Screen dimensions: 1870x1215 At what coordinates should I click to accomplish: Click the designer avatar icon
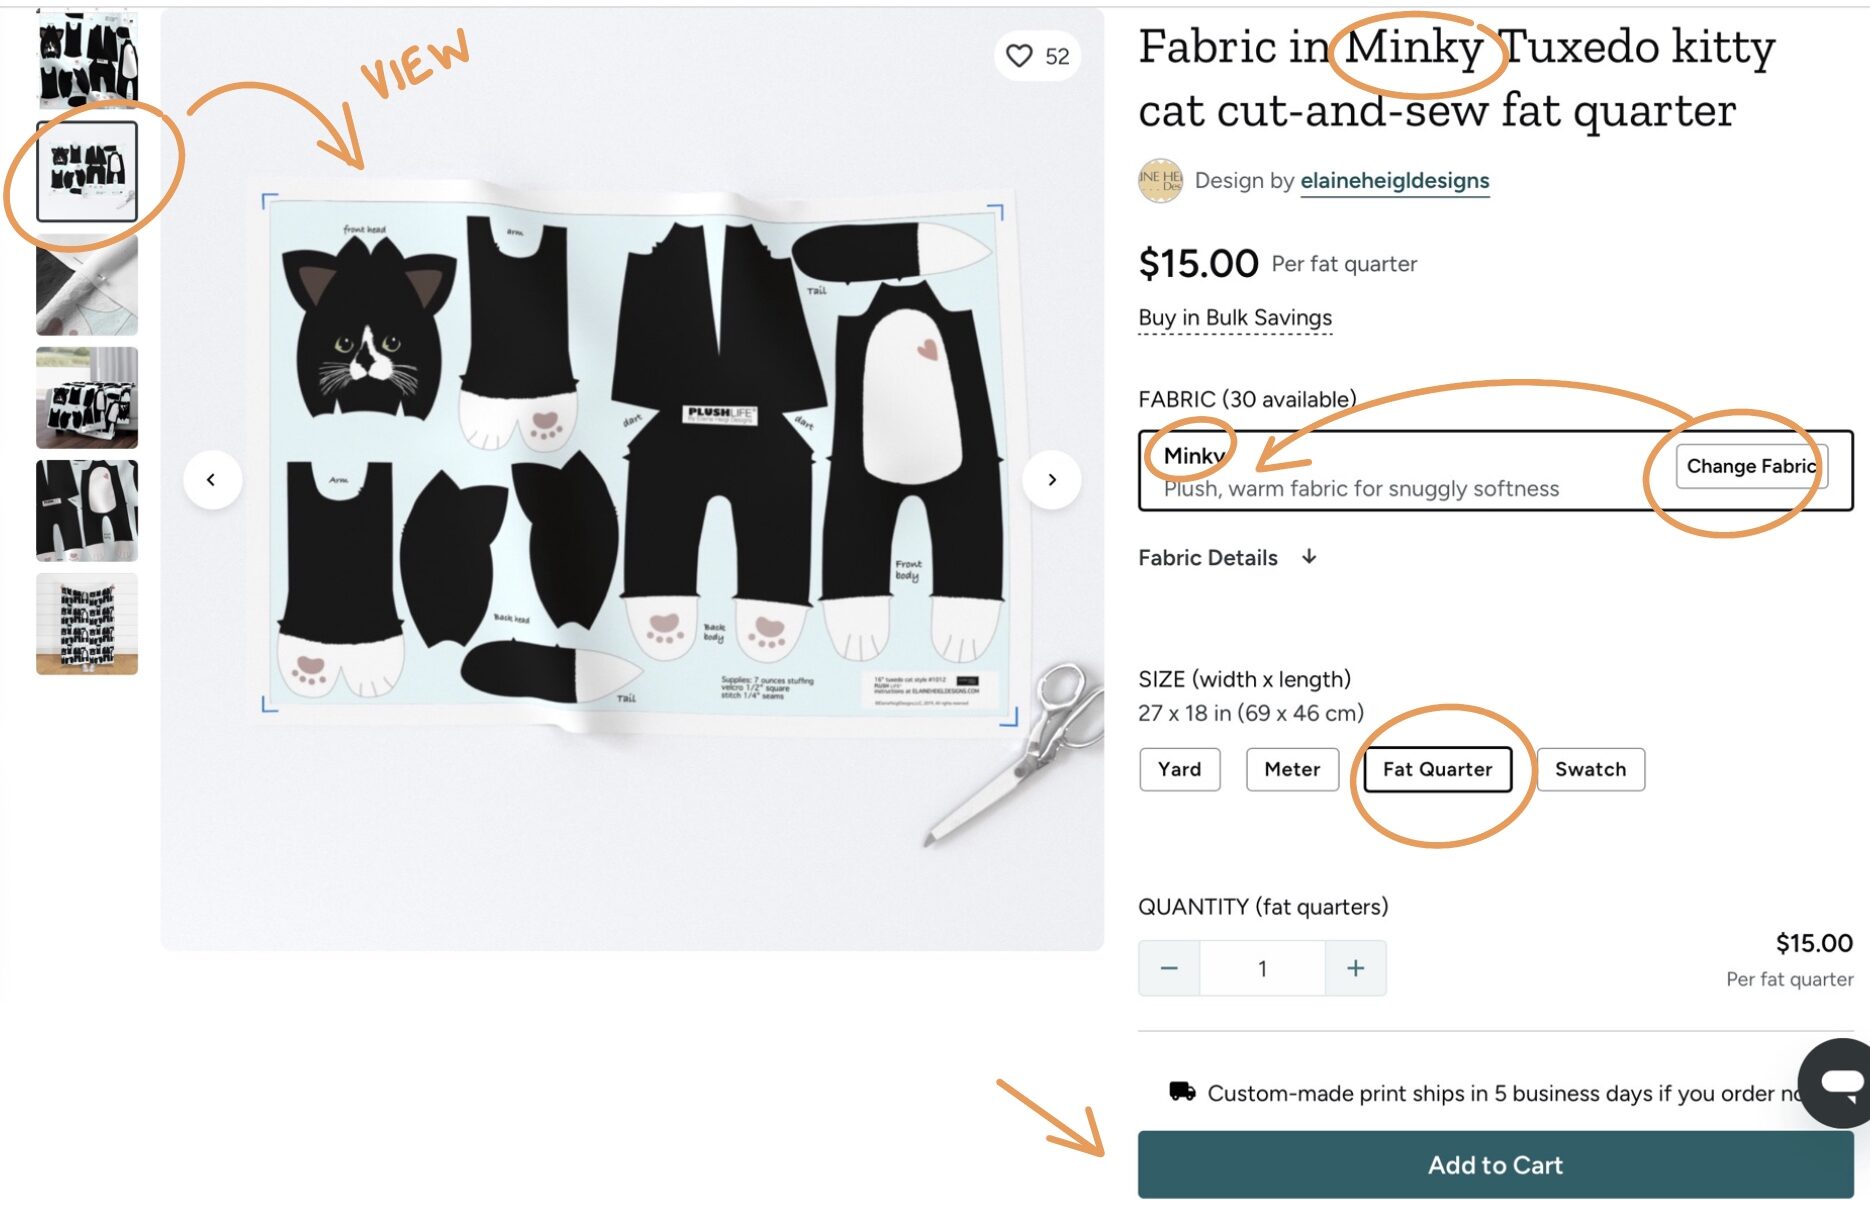pyautogui.click(x=1160, y=181)
